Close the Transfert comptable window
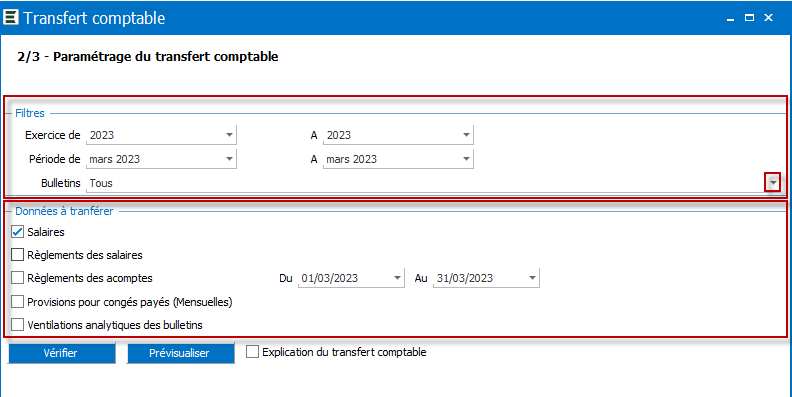 coord(769,18)
